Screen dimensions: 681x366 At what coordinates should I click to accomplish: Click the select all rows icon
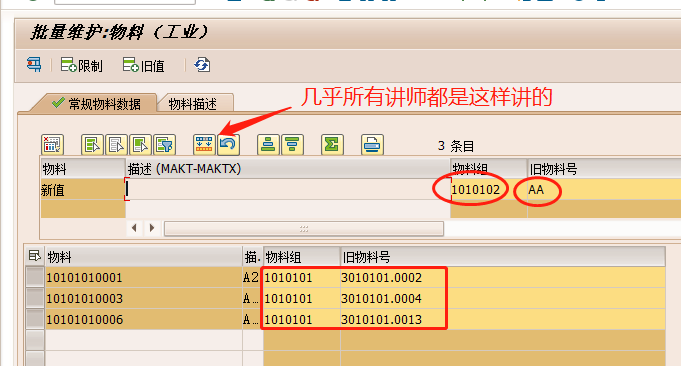click(92, 145)
